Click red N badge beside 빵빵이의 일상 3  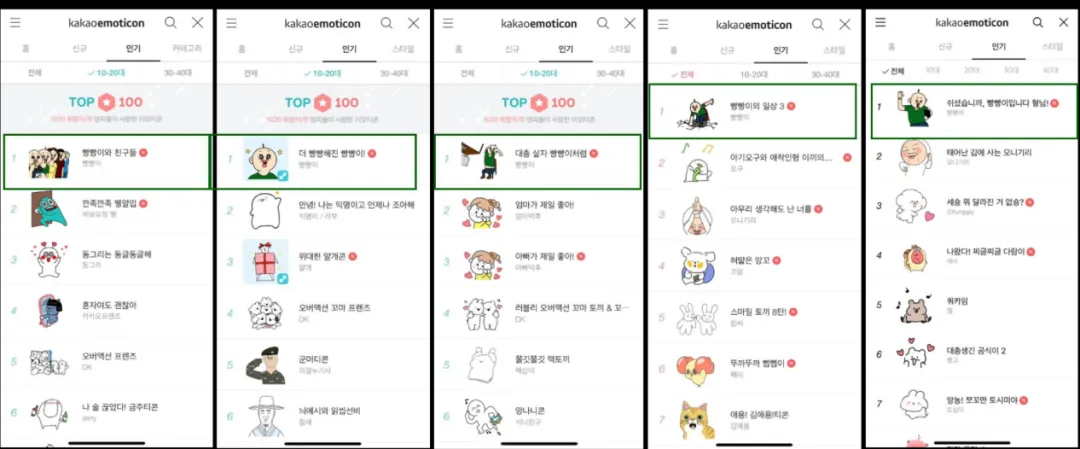[791, 106]
